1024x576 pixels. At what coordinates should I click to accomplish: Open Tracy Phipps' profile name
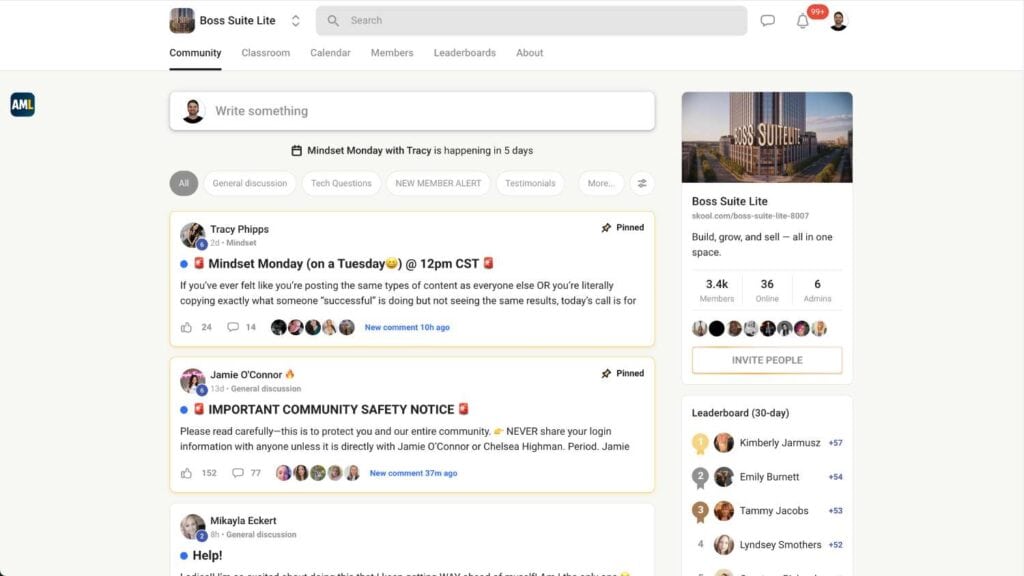click(239, 229)
